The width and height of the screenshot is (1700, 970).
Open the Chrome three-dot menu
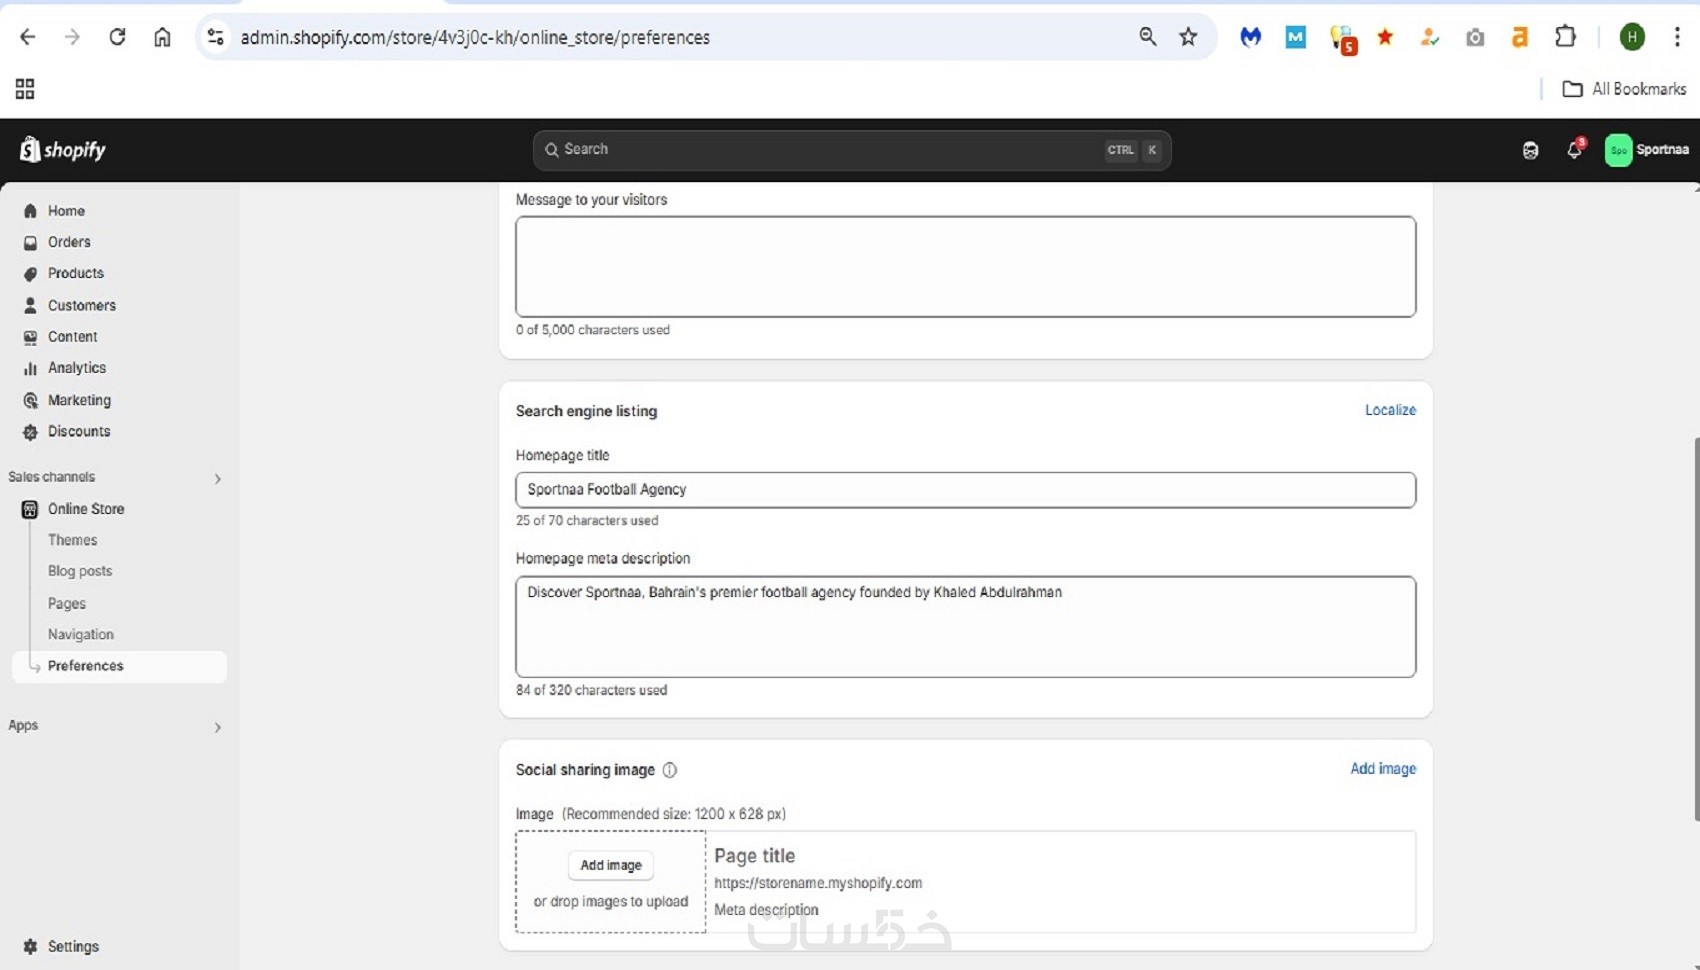tap(1677, 37)
